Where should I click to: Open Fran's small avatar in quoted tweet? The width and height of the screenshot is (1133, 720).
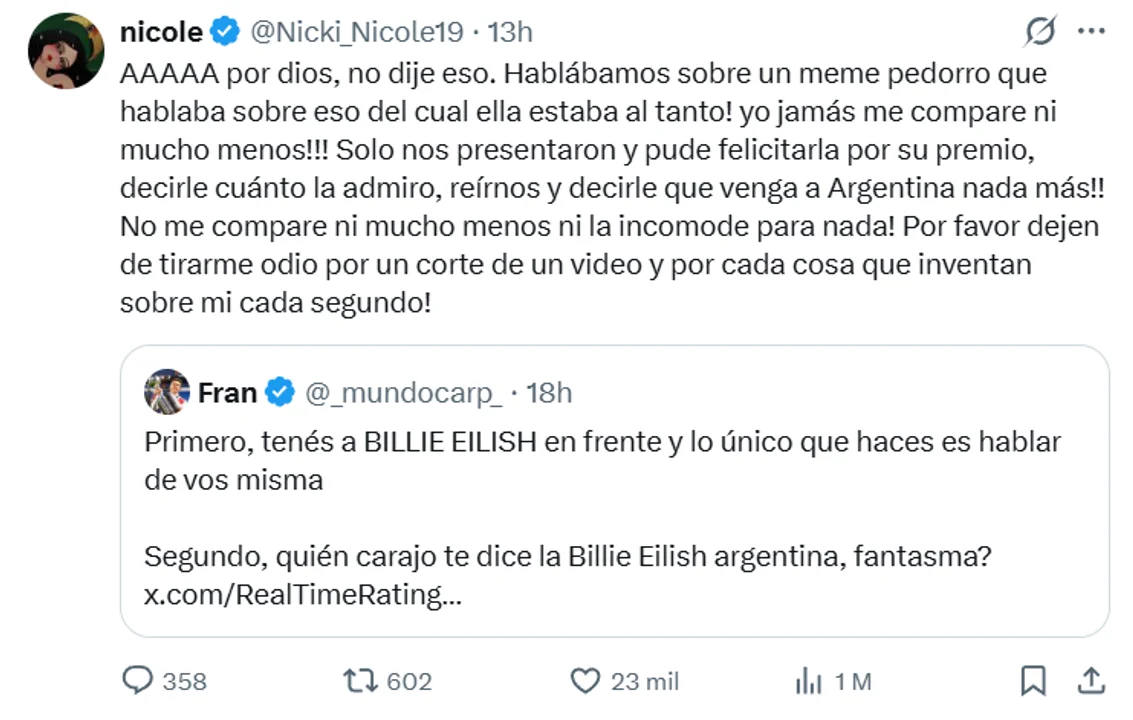[x=167, y=392]
